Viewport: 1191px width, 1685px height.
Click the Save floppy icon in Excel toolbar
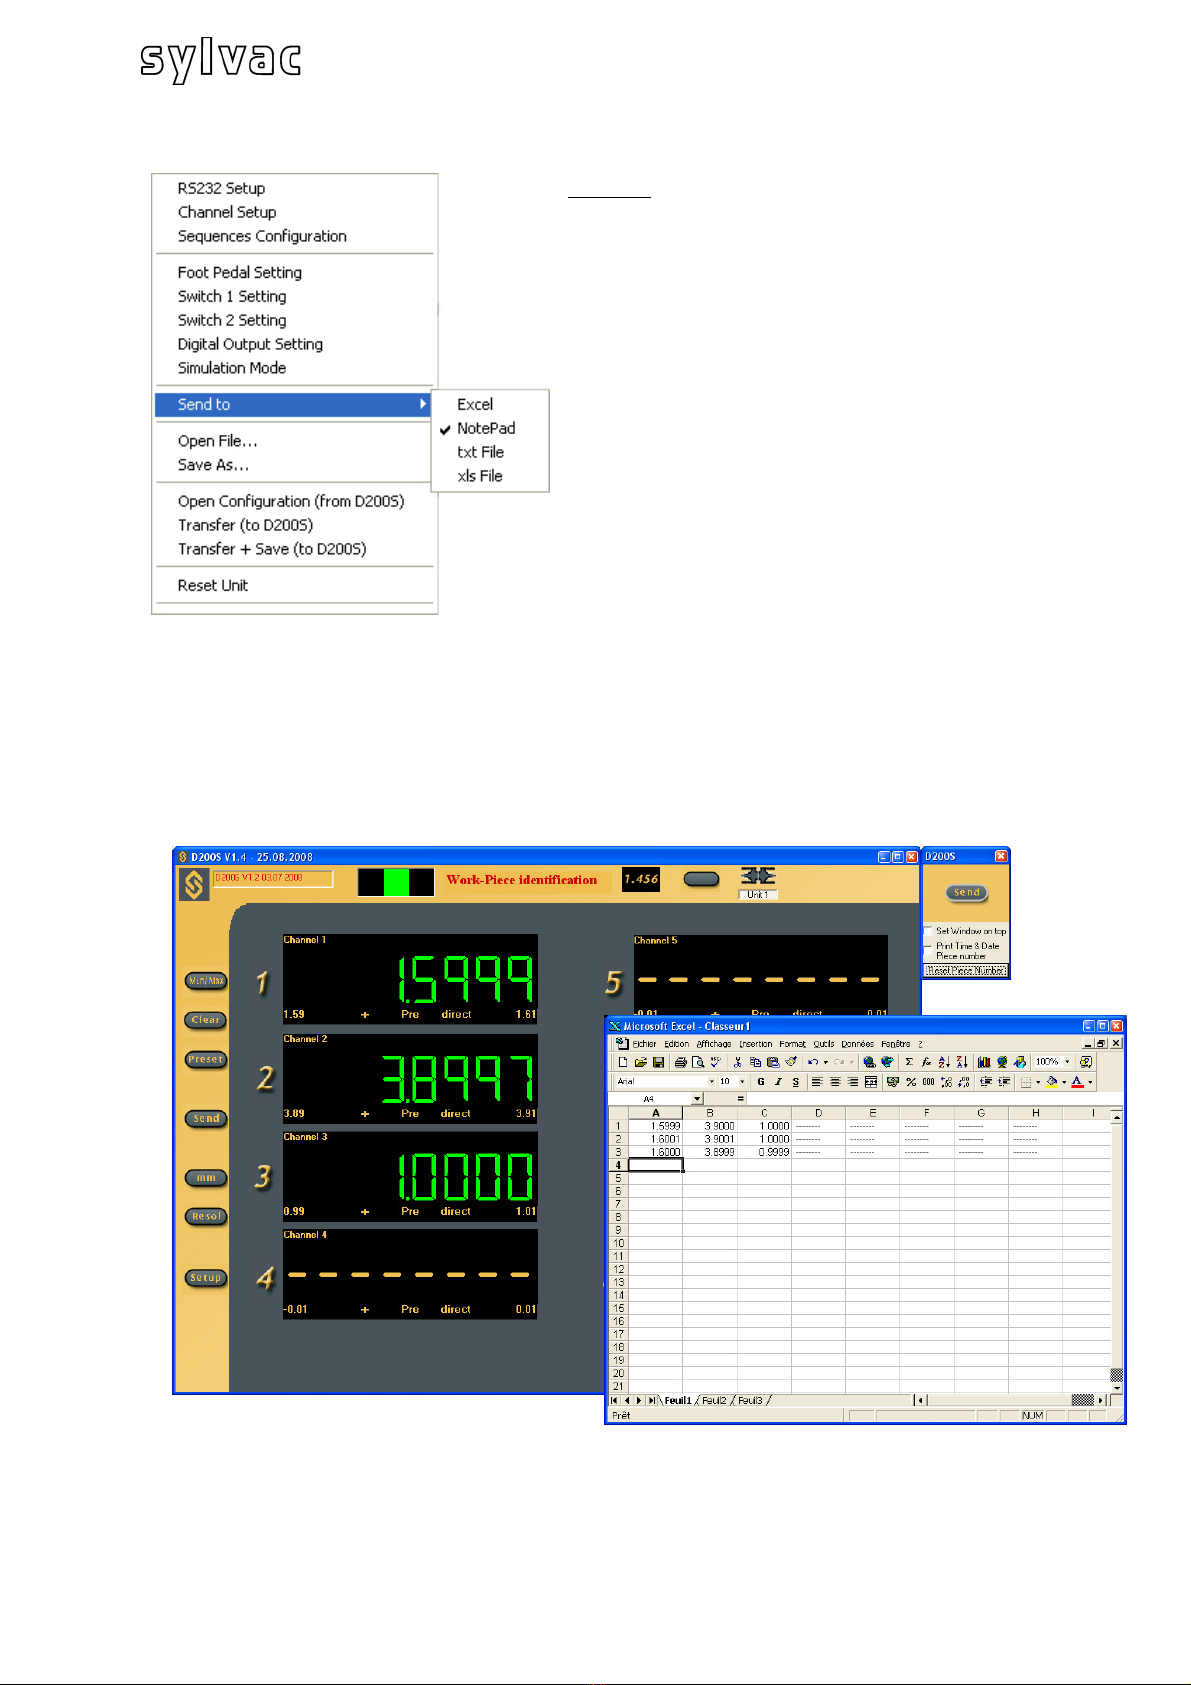click(658, 1062)
